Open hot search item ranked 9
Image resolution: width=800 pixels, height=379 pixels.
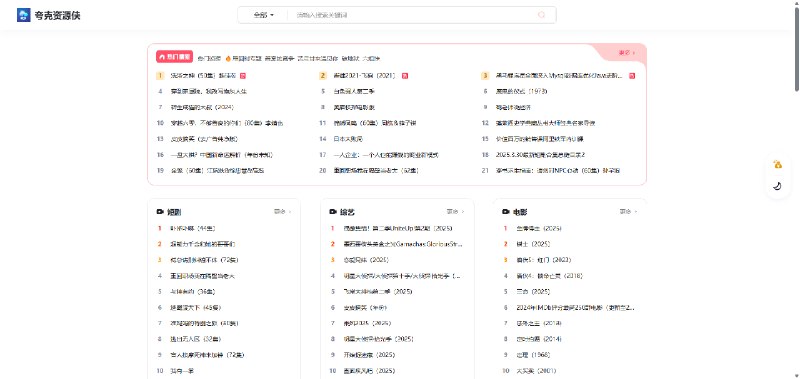point(513,107)
